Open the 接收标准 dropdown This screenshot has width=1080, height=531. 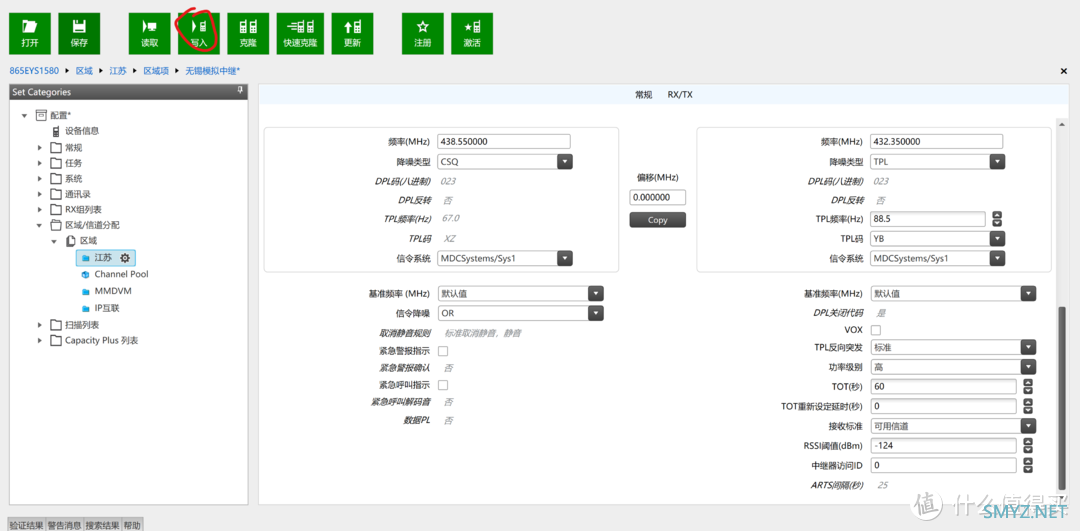coord(1028,426)
